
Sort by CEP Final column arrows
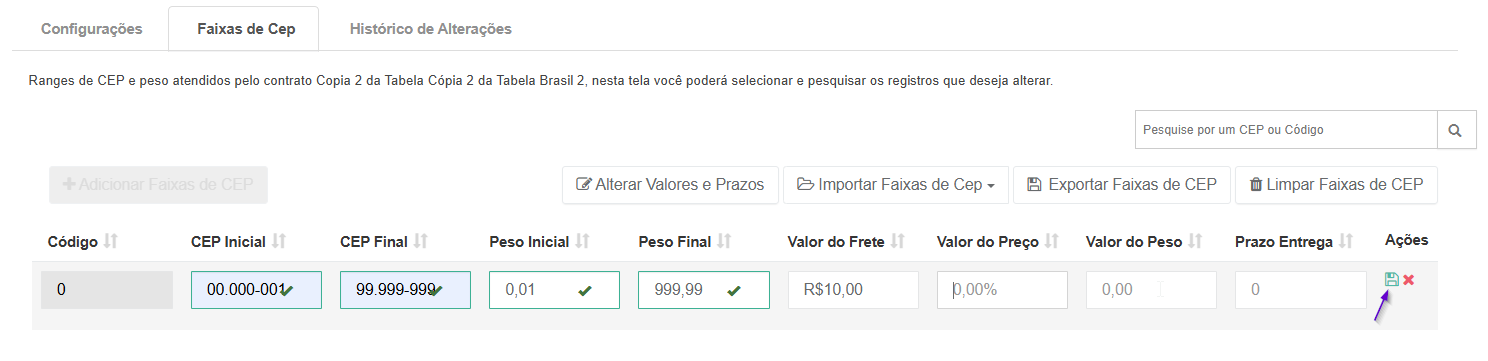pyautogui.click(x=421, y=242)
